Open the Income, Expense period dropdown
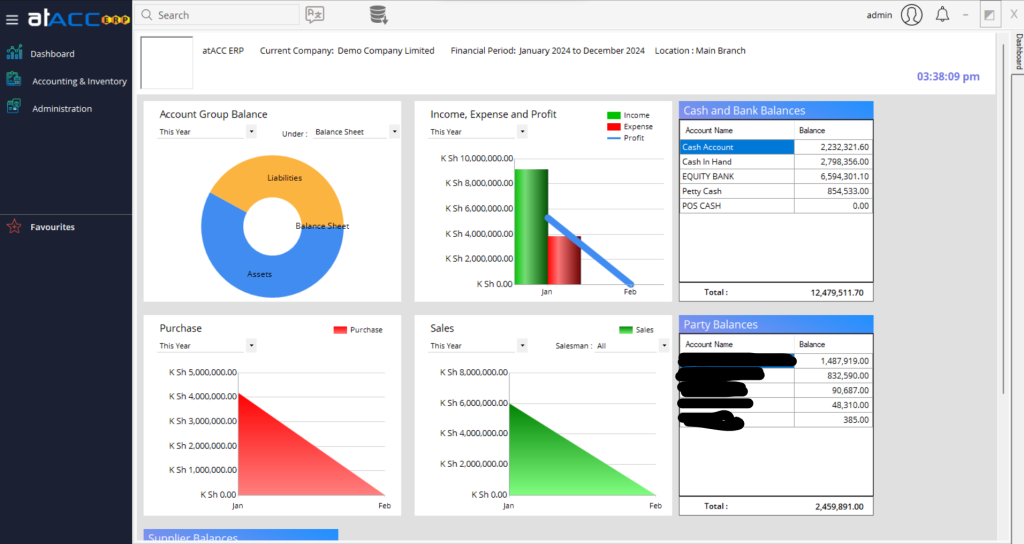 point(522,132)
